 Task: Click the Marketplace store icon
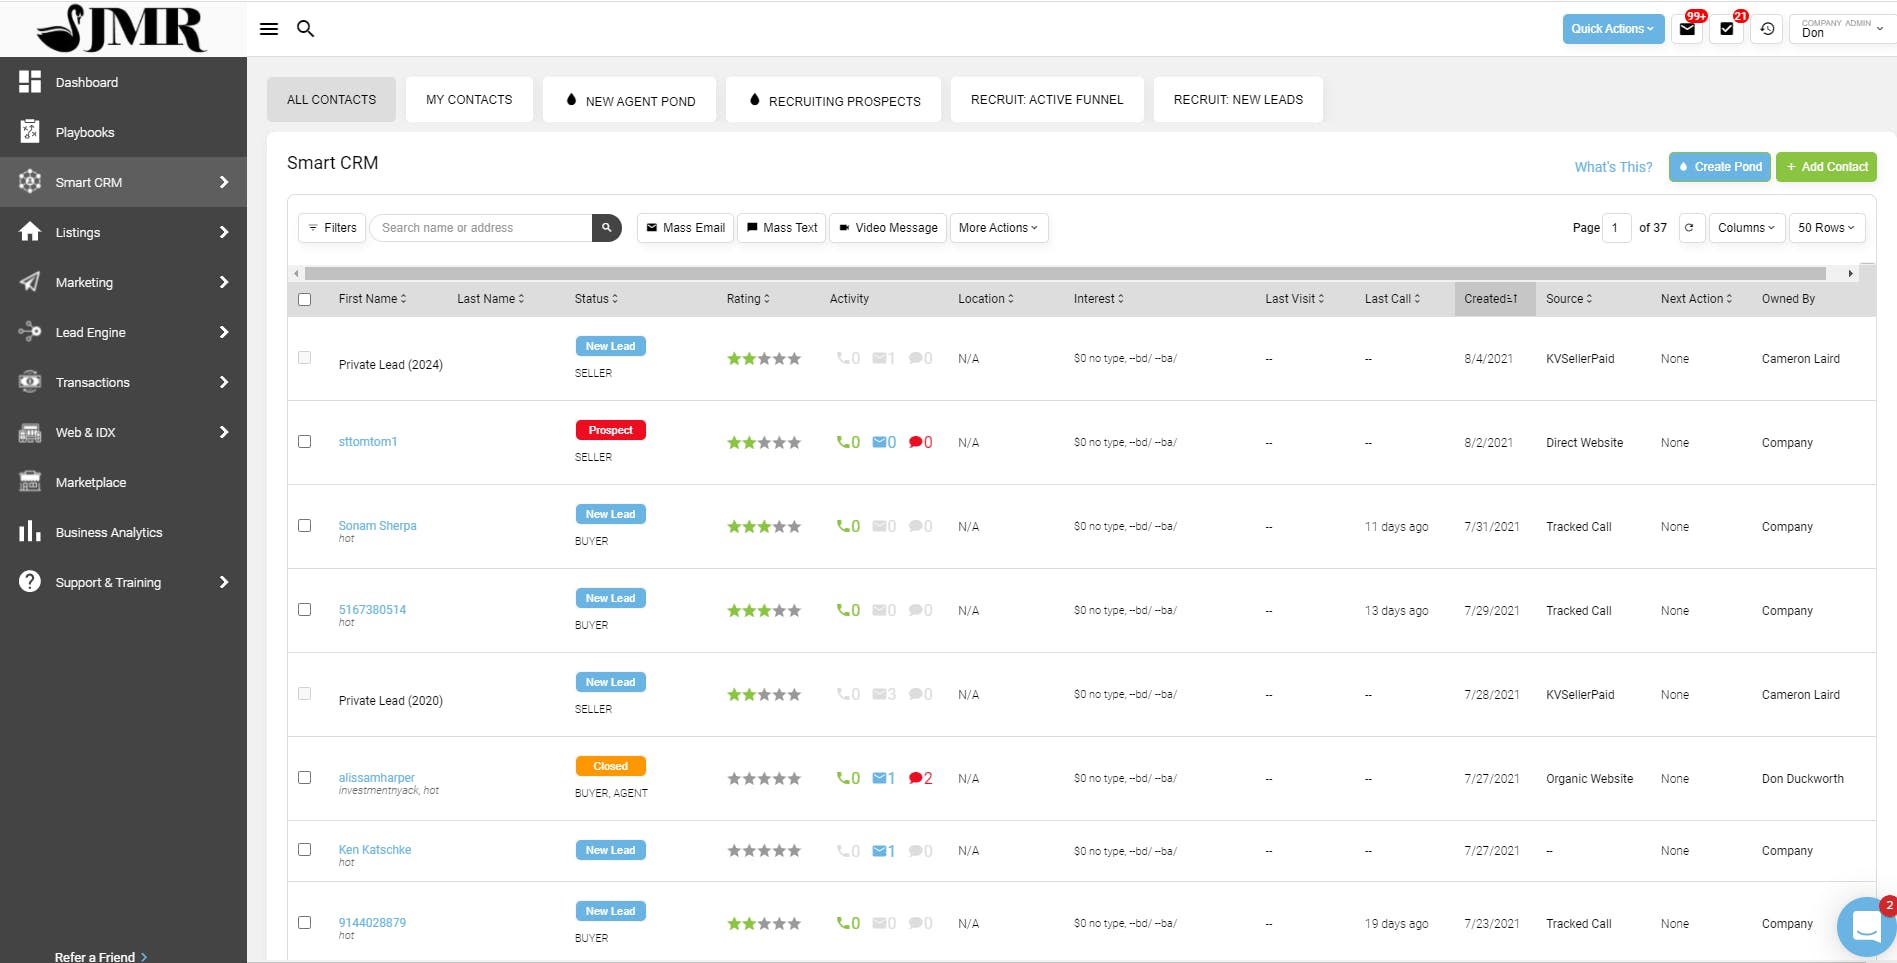(x=30, y=482)
